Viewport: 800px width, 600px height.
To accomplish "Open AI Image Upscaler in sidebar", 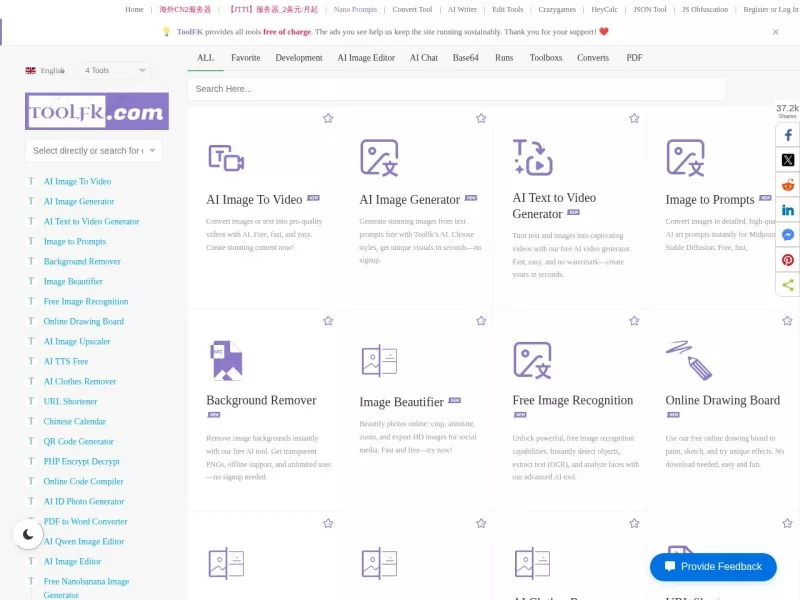I will pyautogui.click(x=77, y=341).
